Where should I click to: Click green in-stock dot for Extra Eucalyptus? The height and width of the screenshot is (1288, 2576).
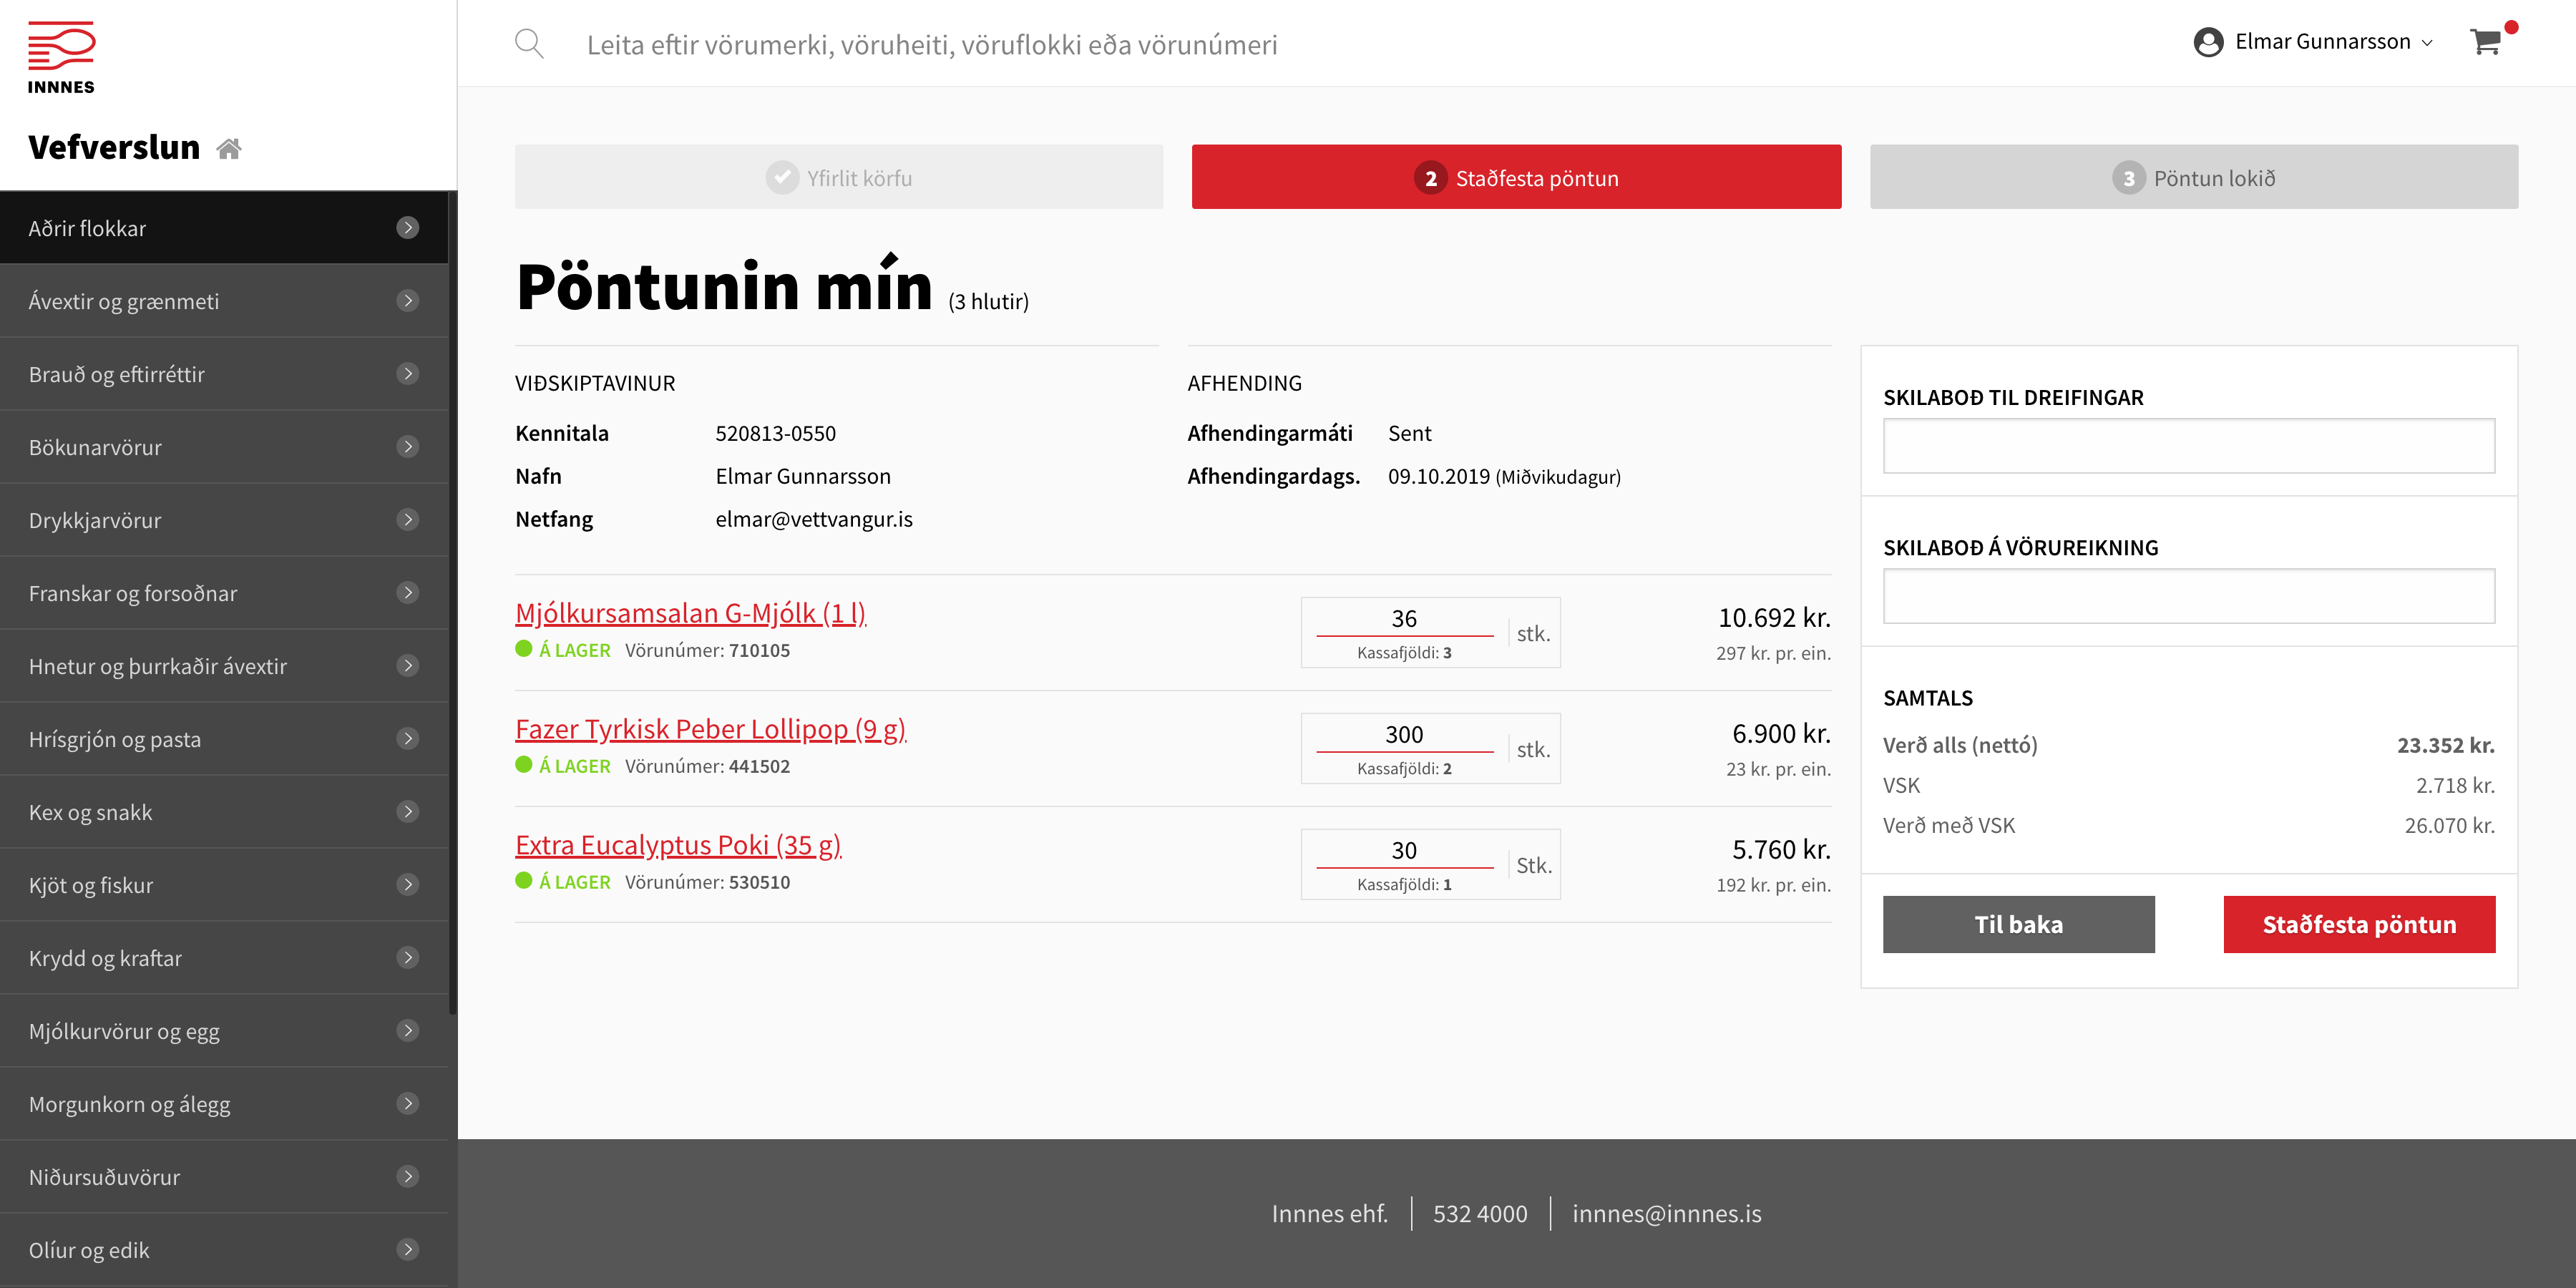(x=523, y=881)
